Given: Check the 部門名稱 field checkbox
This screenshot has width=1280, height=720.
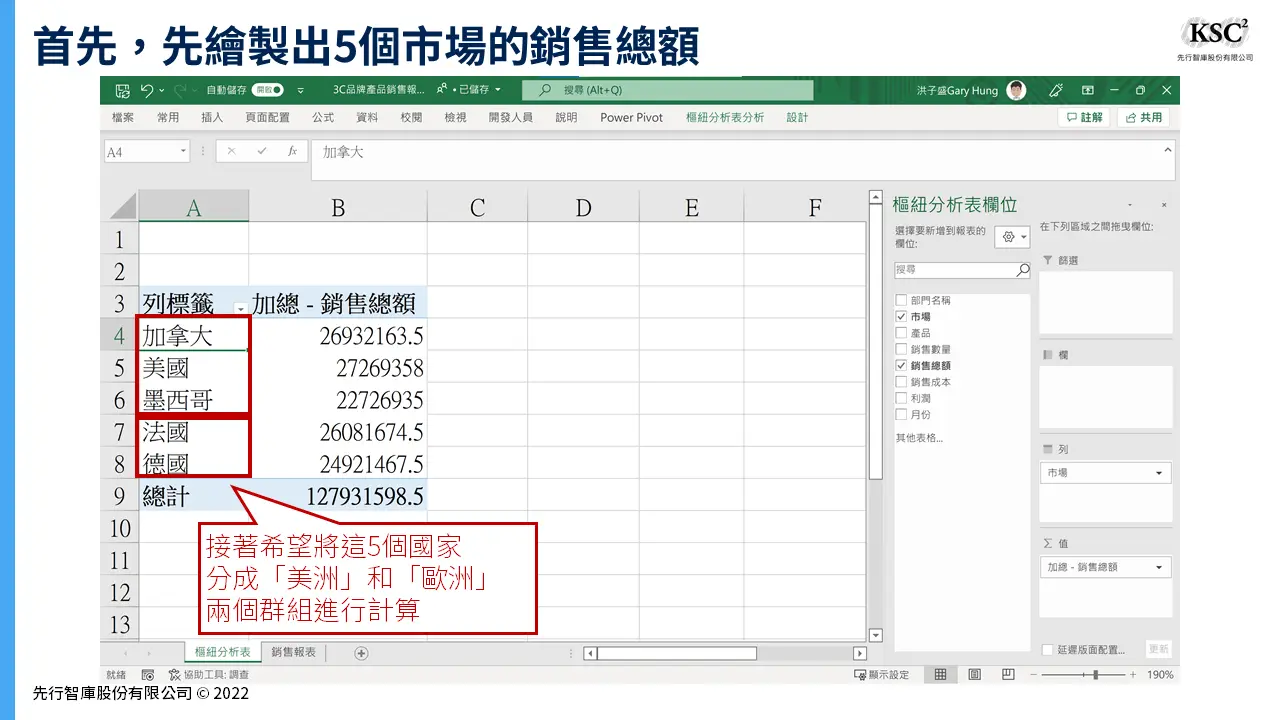Looking at the screenshot, I should (901, 300).
